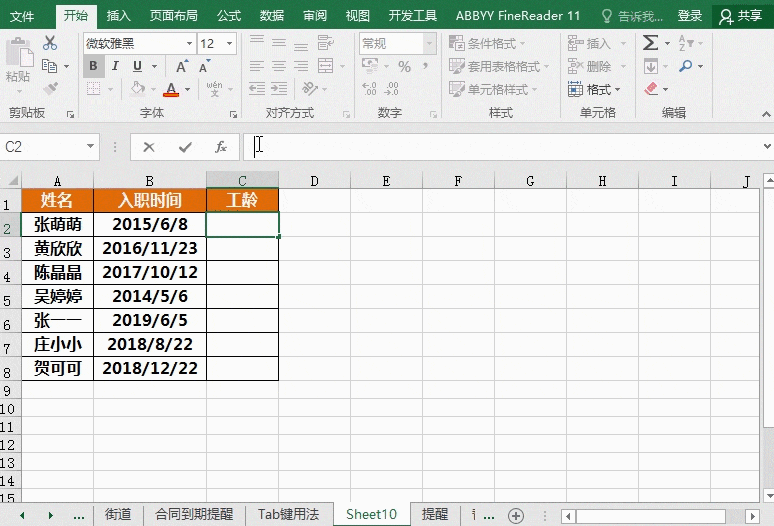Screen dimensions: 774x526
Task: Open the ABBYY FineReader 11 tab
Action: tap(518, 16)
